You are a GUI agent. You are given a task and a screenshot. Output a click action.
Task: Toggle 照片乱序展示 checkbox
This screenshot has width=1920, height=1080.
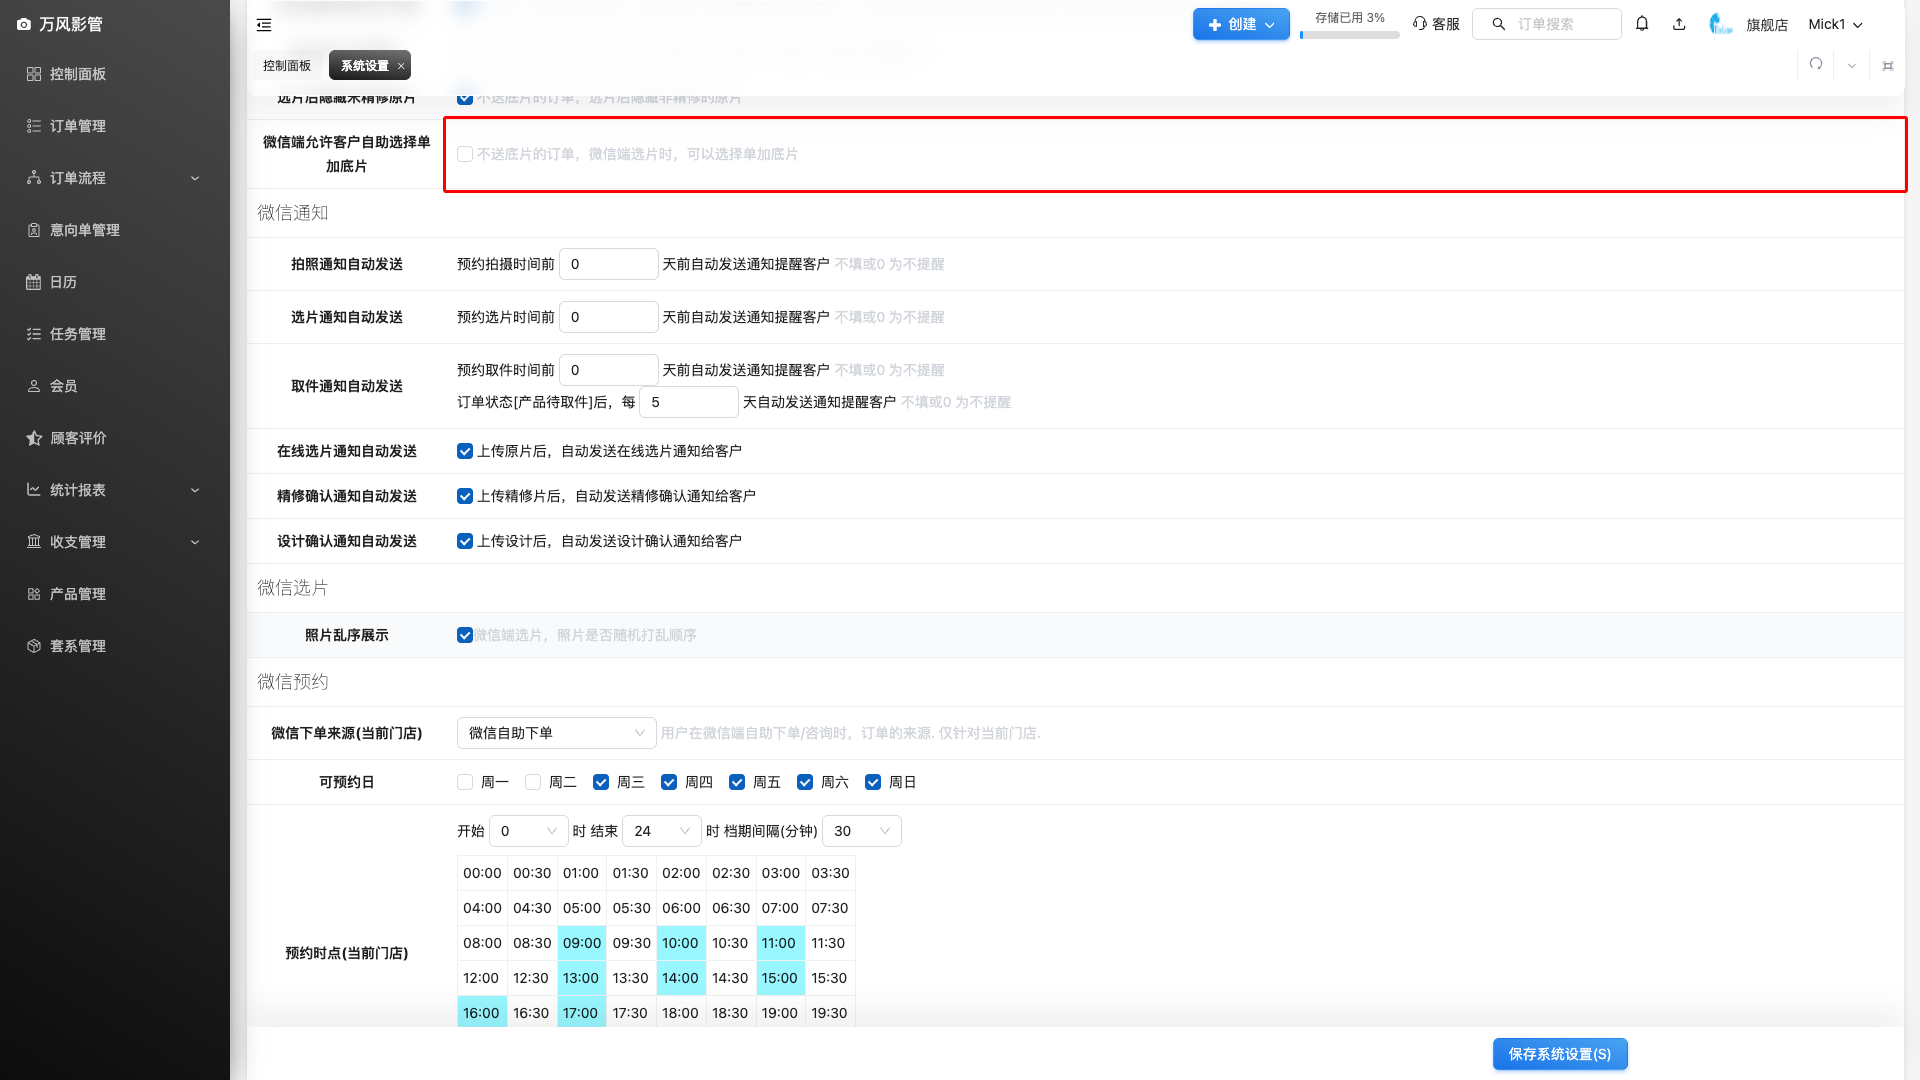465,635
